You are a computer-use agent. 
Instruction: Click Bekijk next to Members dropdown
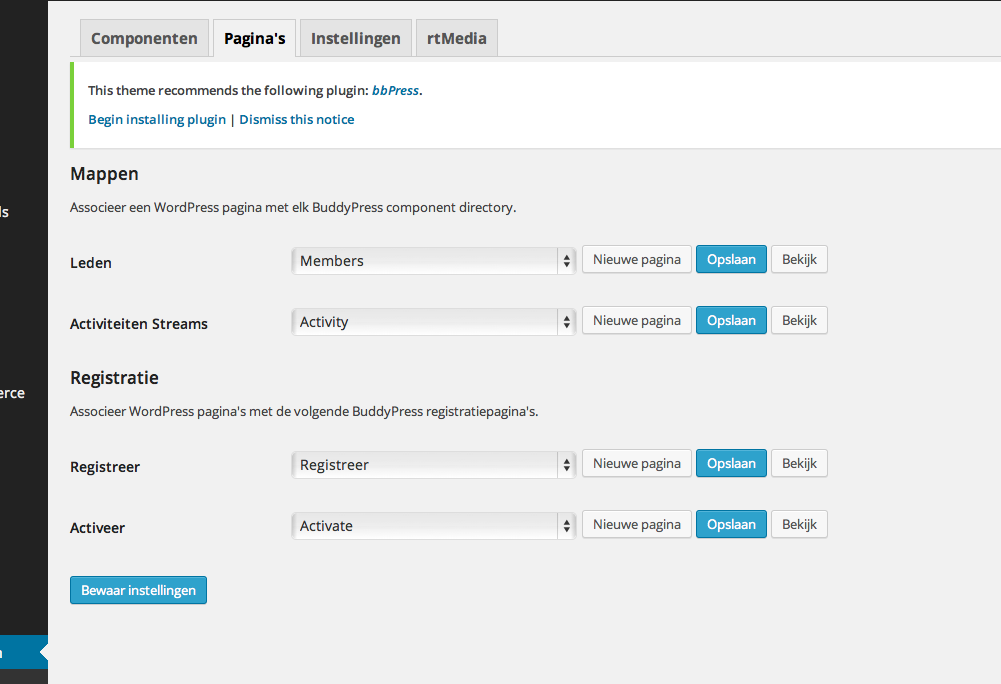(x=799, y=260)
